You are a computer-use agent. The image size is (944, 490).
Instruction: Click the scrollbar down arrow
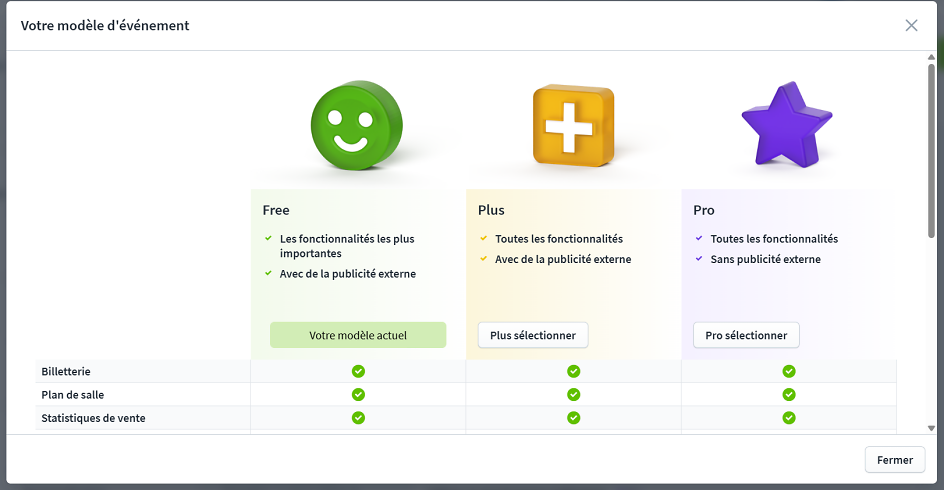pyautogui.click(x=931, y=427)
